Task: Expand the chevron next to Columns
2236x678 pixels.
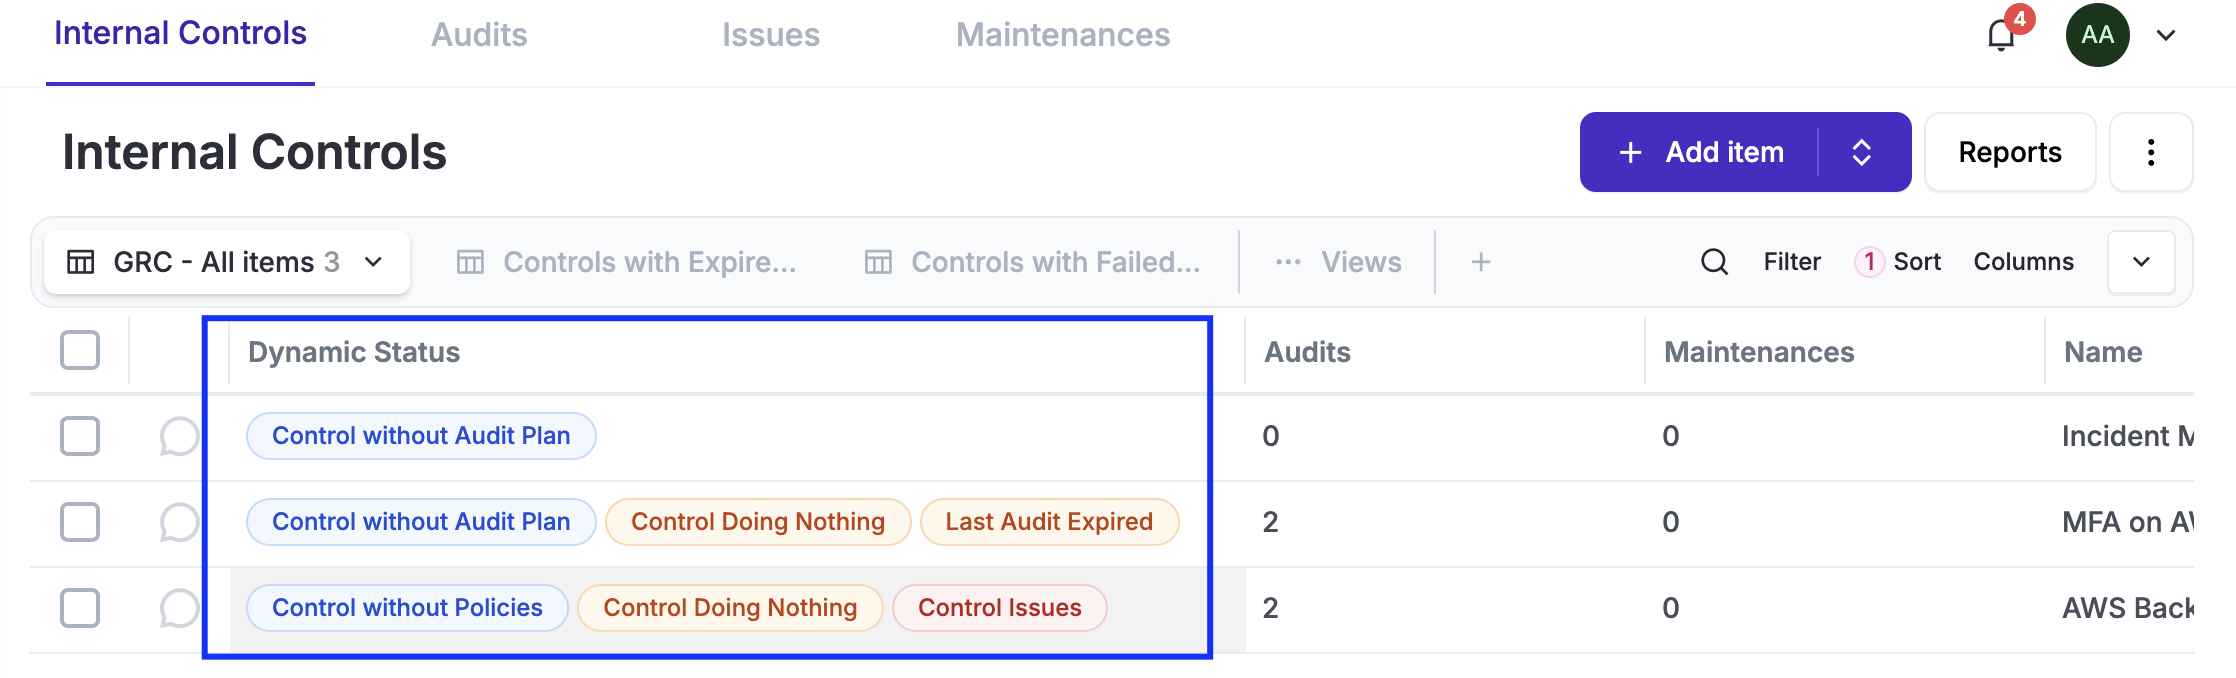Action: (2141, 262)
